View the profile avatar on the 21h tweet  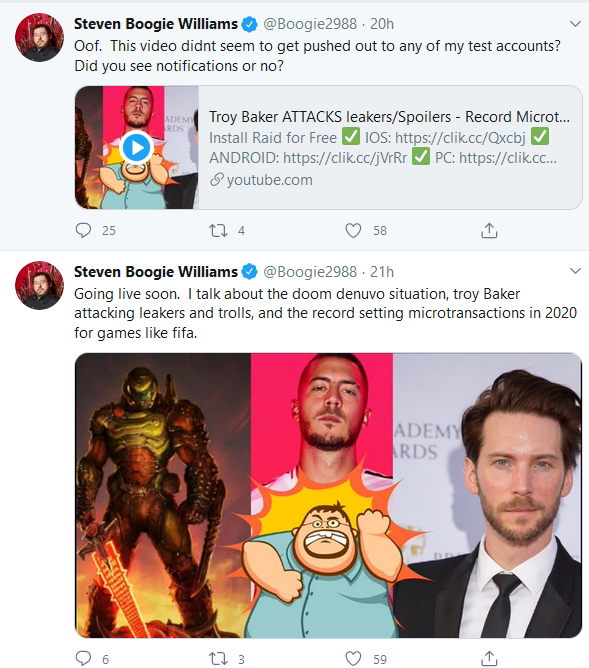[40, 285]
